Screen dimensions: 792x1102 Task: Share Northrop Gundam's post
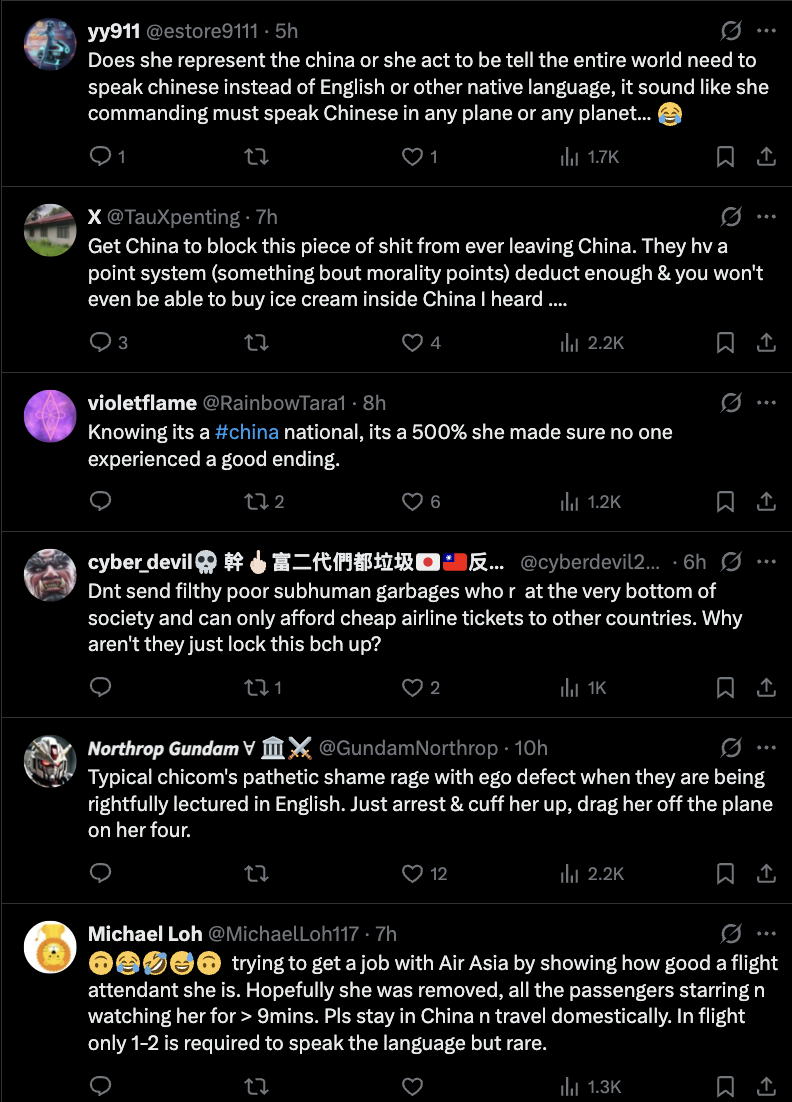click(766, 873)
